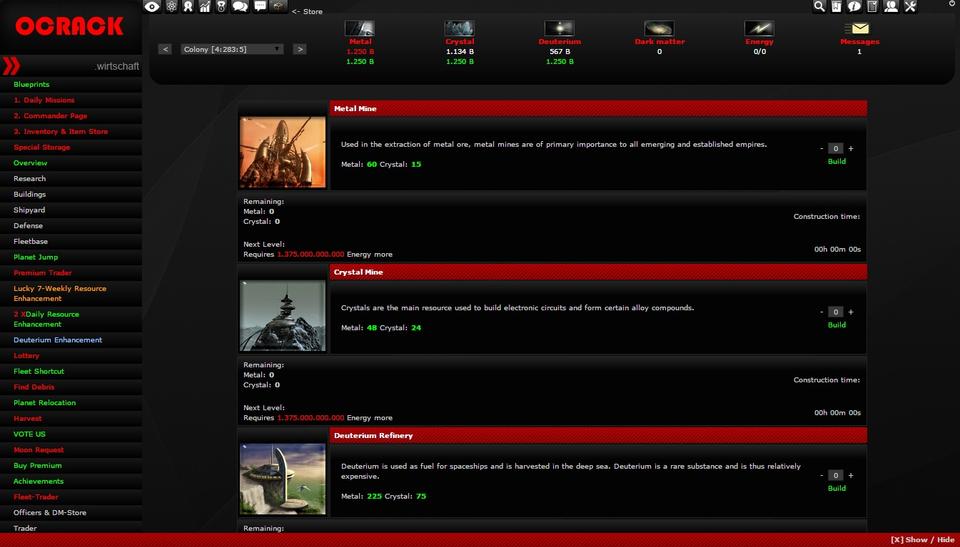
Task: Open the chat bubbles icon
Action: tap(240, 6)
